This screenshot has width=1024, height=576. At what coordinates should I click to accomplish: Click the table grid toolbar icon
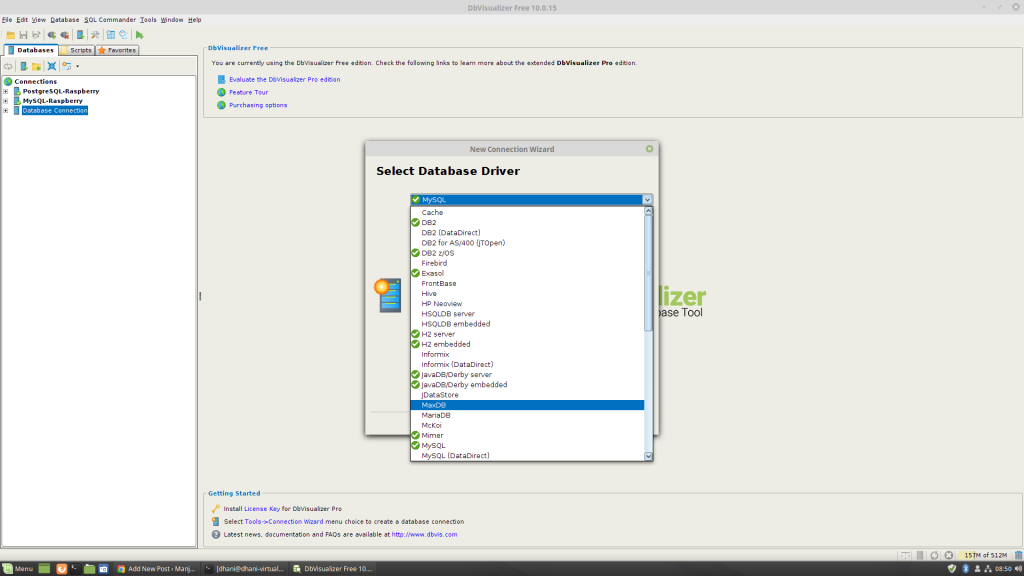[111, 35]
